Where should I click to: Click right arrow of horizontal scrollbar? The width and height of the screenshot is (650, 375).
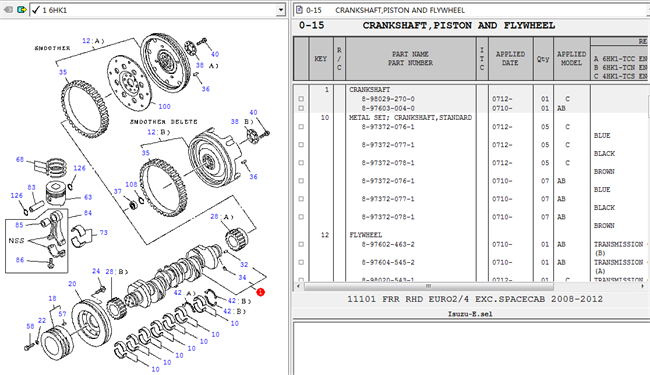tap(643, 286)
